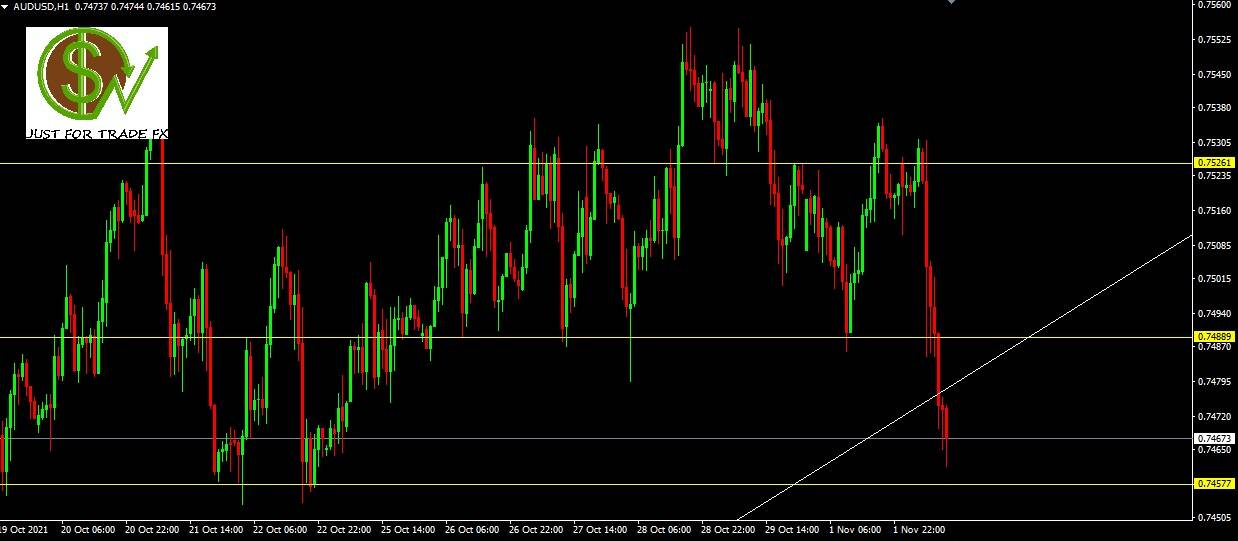Click the 0.75015 price scale label
This screenshot has height=541, width=1238.
pos(1215,278)
